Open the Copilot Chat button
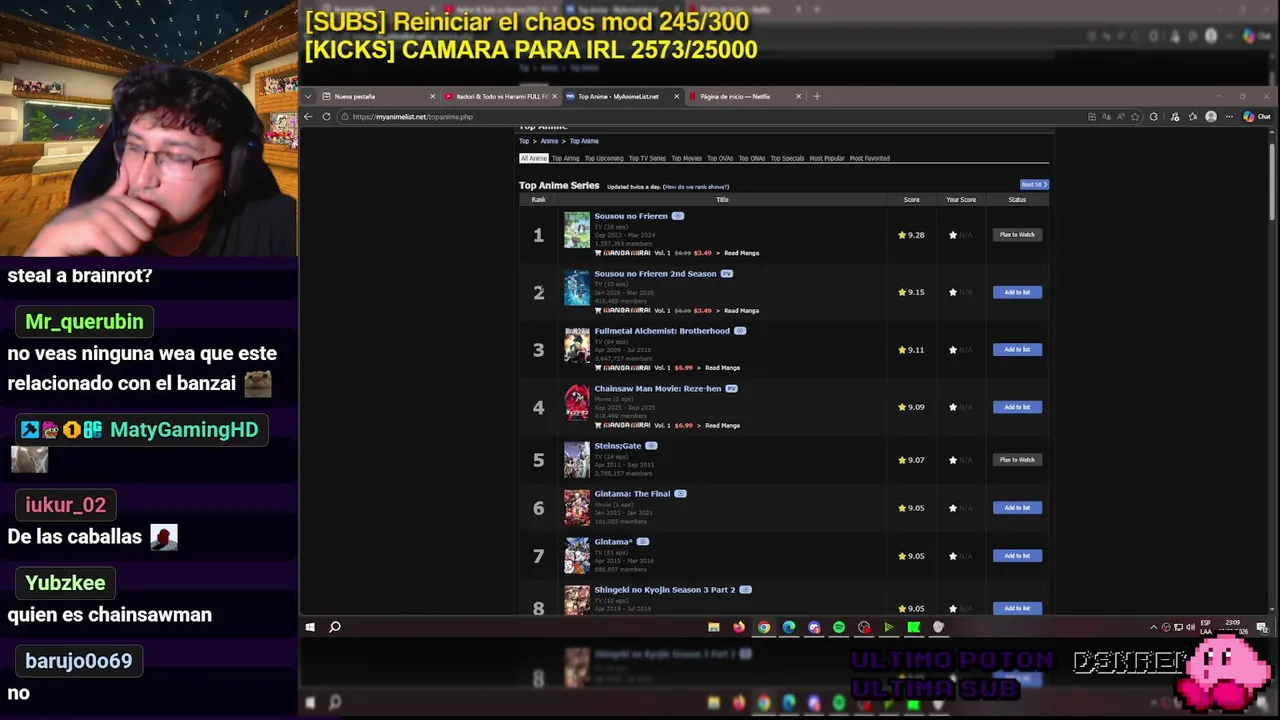 tap(1257, 117)
